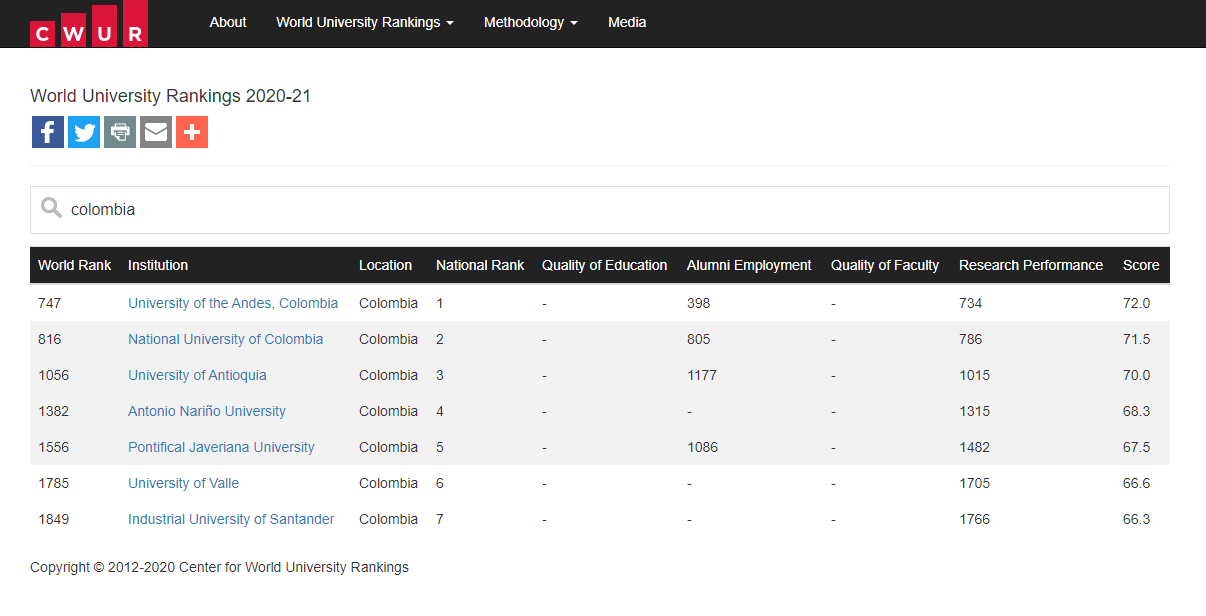
Task: Select research performance value 1766
Action: tap(974, 519)
